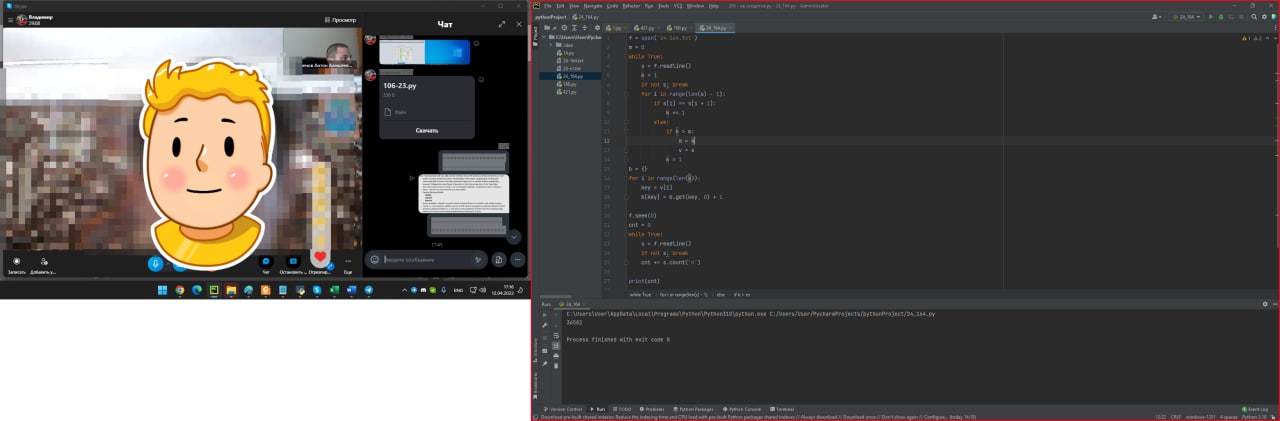Change the windows-1251 file encoding in the status bar
The image size is (1280, 421).
point(1199,416)
